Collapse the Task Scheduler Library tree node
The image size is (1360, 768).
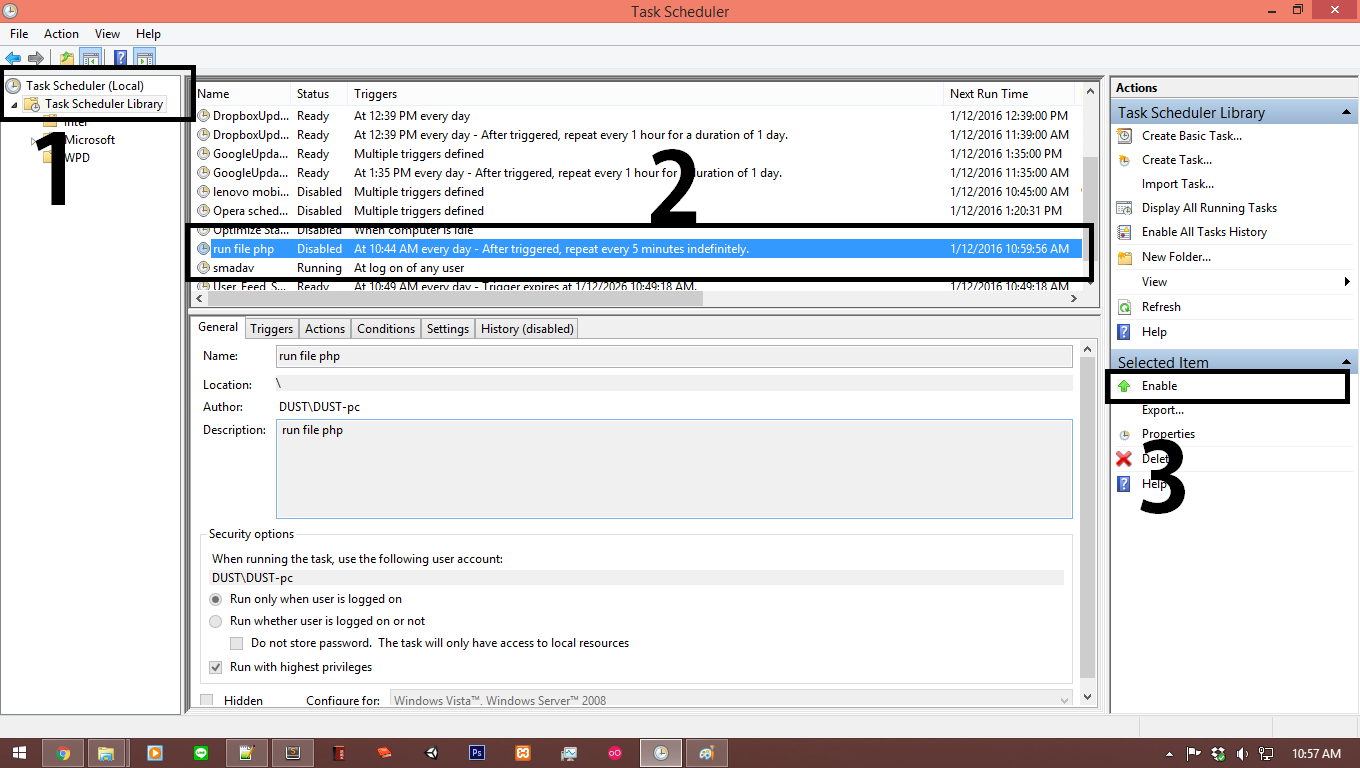pos(14,105)
